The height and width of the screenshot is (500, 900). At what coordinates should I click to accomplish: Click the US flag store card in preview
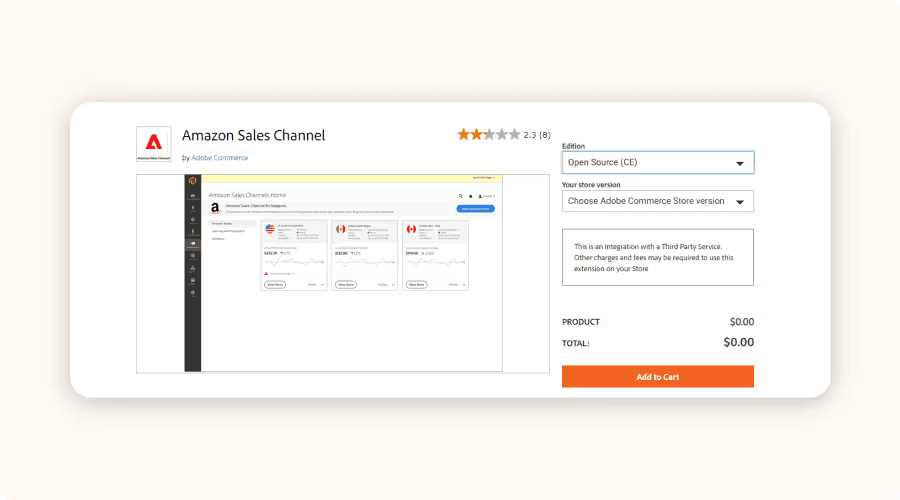[294, 255]
